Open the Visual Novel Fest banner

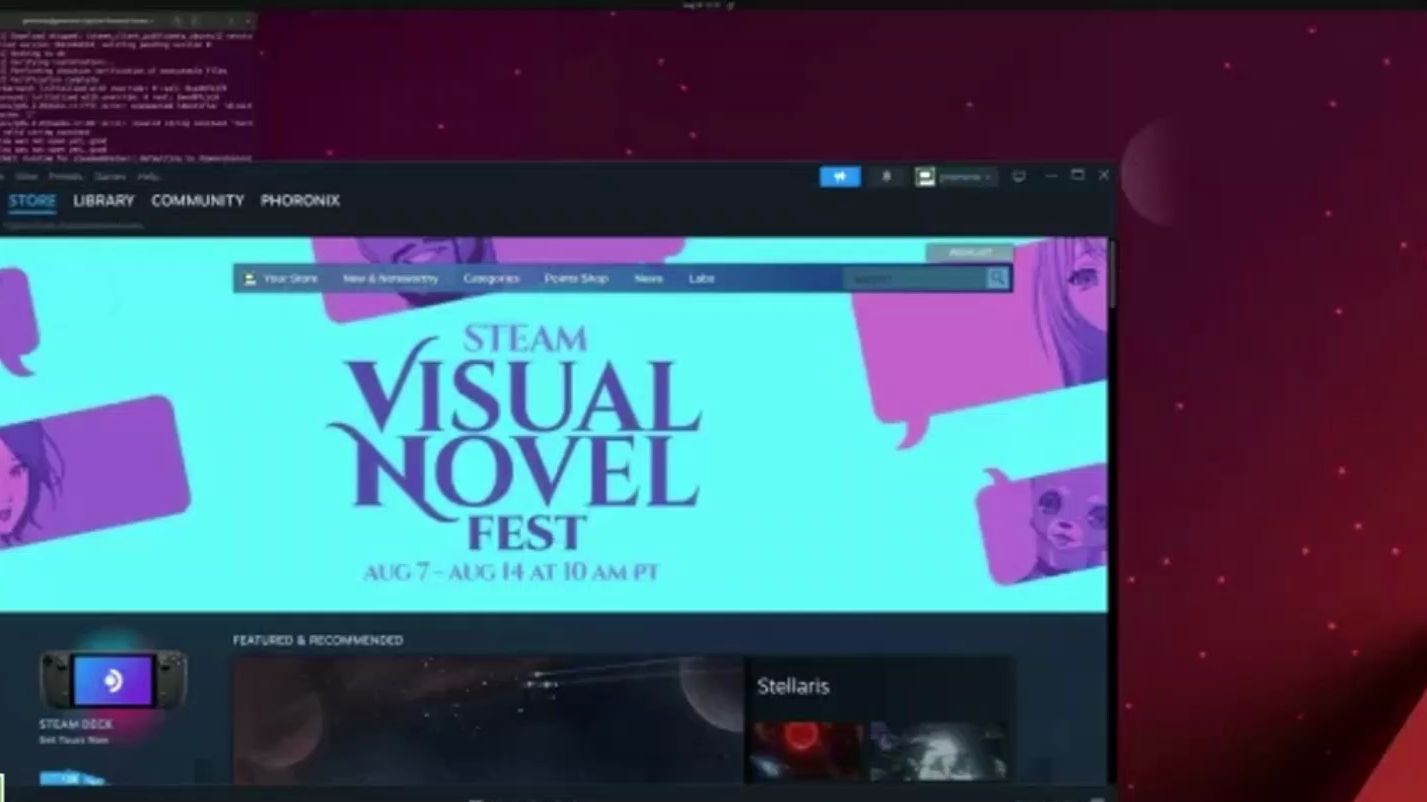[x=553, y=425]
